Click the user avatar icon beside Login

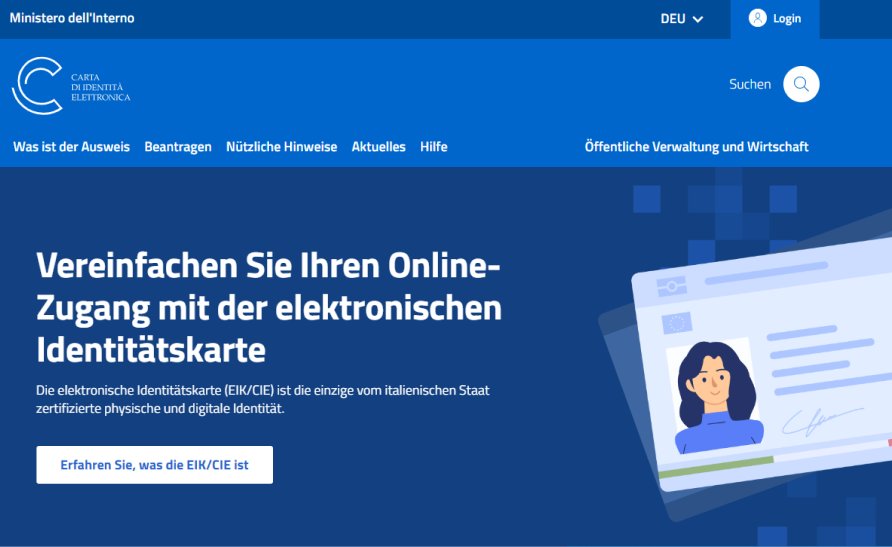pyautogui.click(x=757, y=18)
